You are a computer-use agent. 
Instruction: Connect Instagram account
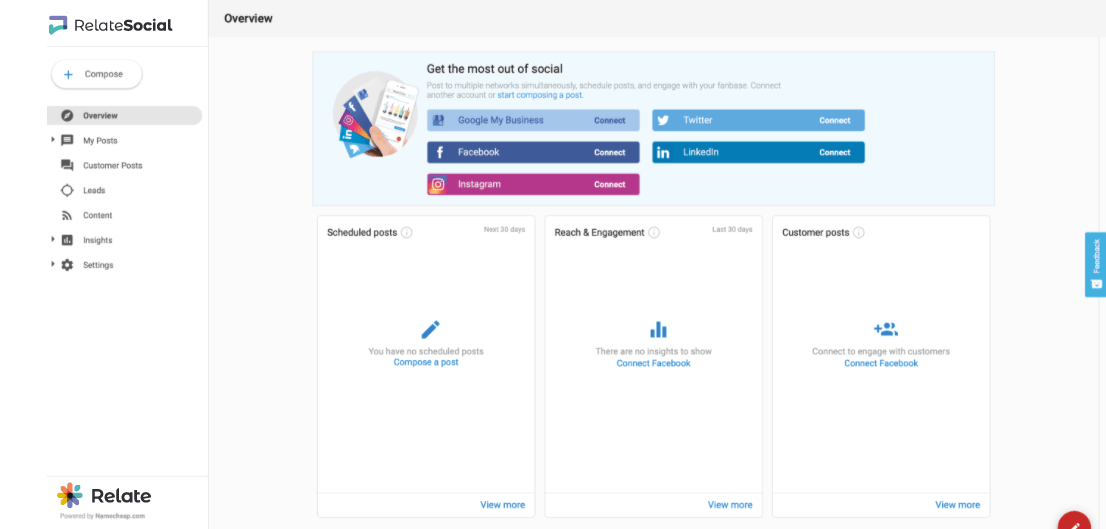(x=609, y=185)
